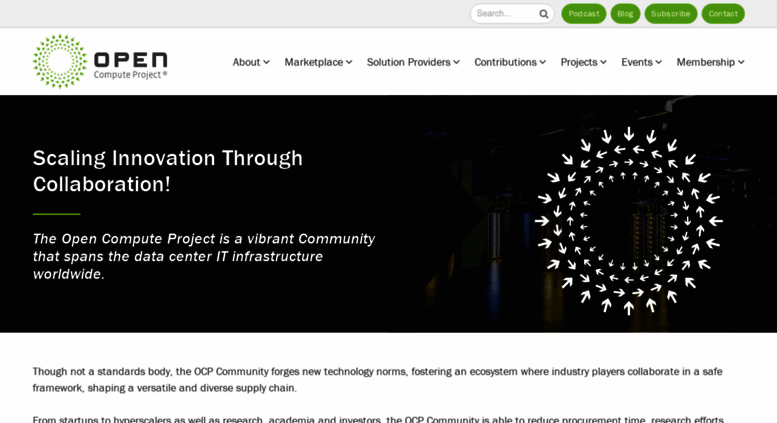Expand the chevron next to Marketplace
777x423 pixels.
tap(349, 62)
